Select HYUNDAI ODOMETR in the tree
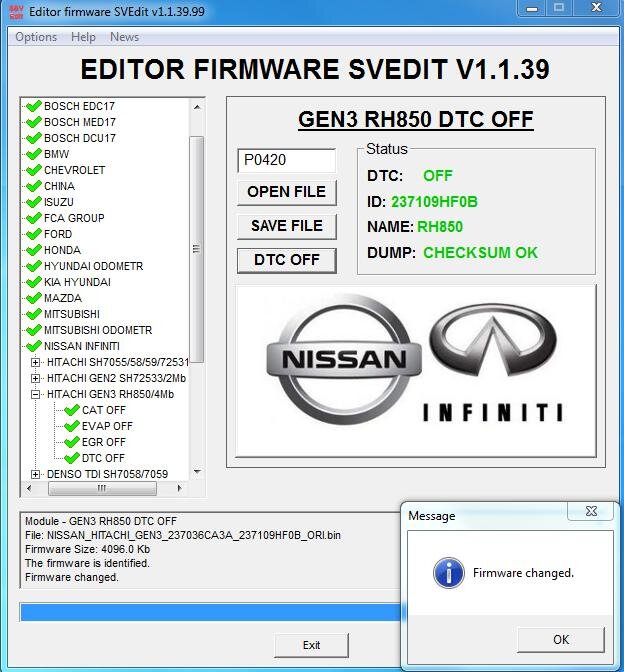Image resolution: width=624 pixels, height=672 pixels. pos(93,266)
